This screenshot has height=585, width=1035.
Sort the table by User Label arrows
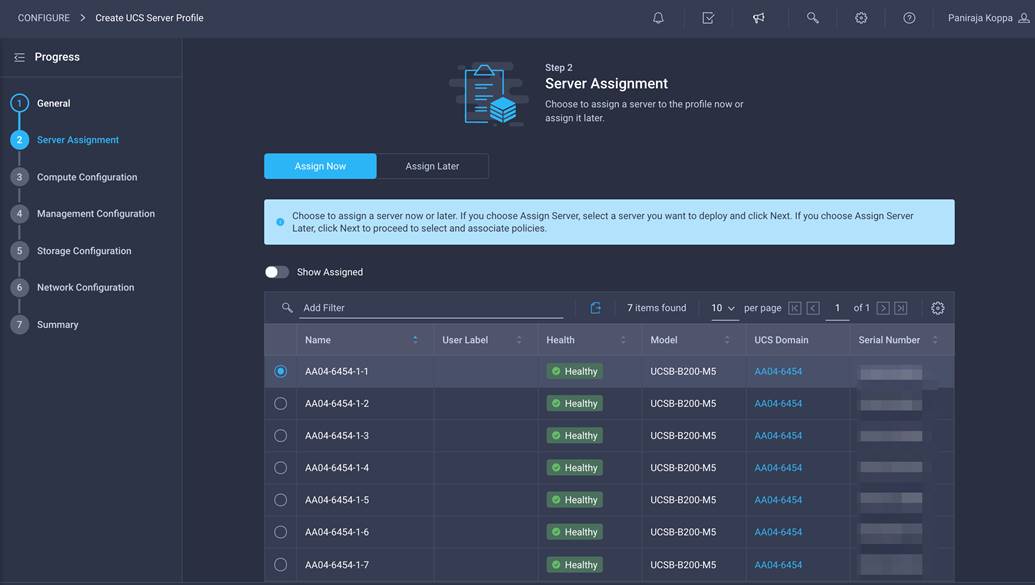click(x=519, y=340)
